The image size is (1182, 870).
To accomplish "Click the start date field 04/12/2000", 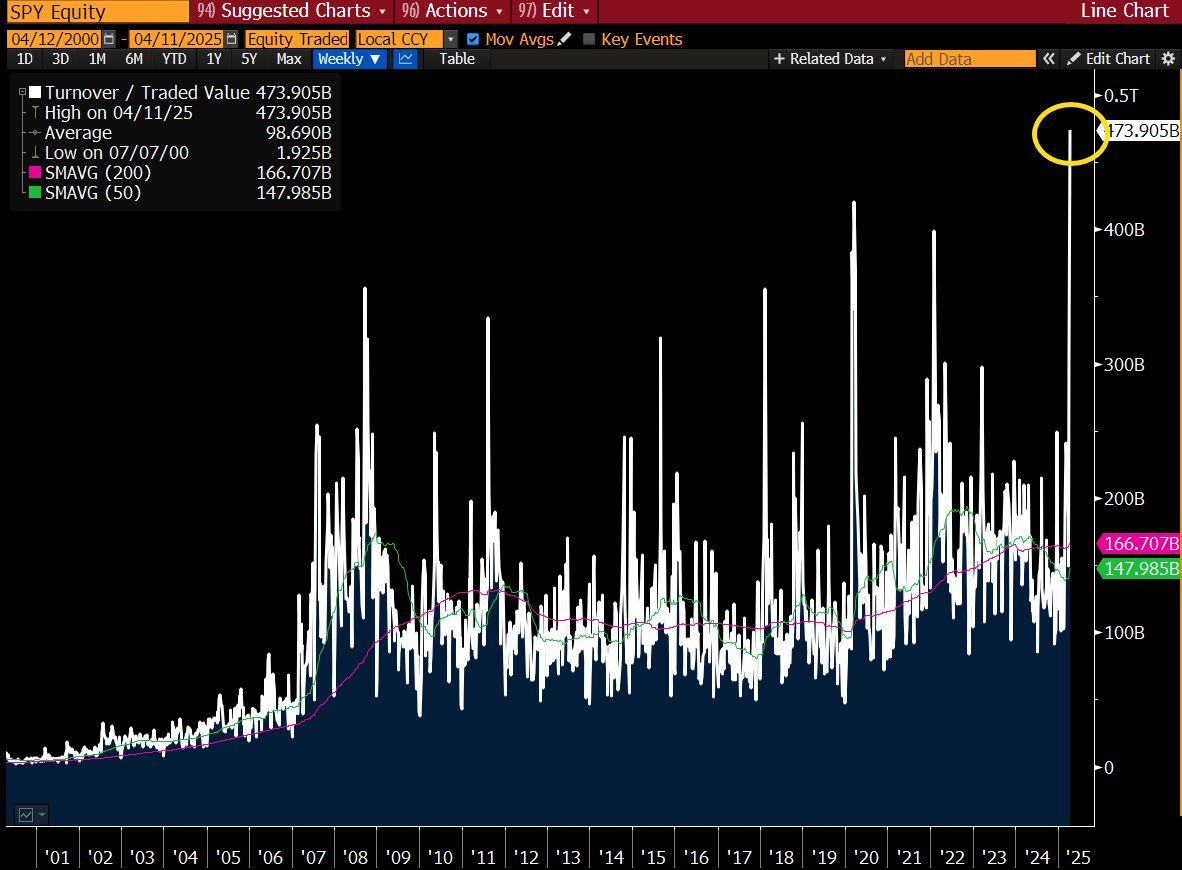I will click(x=55, y=39).
